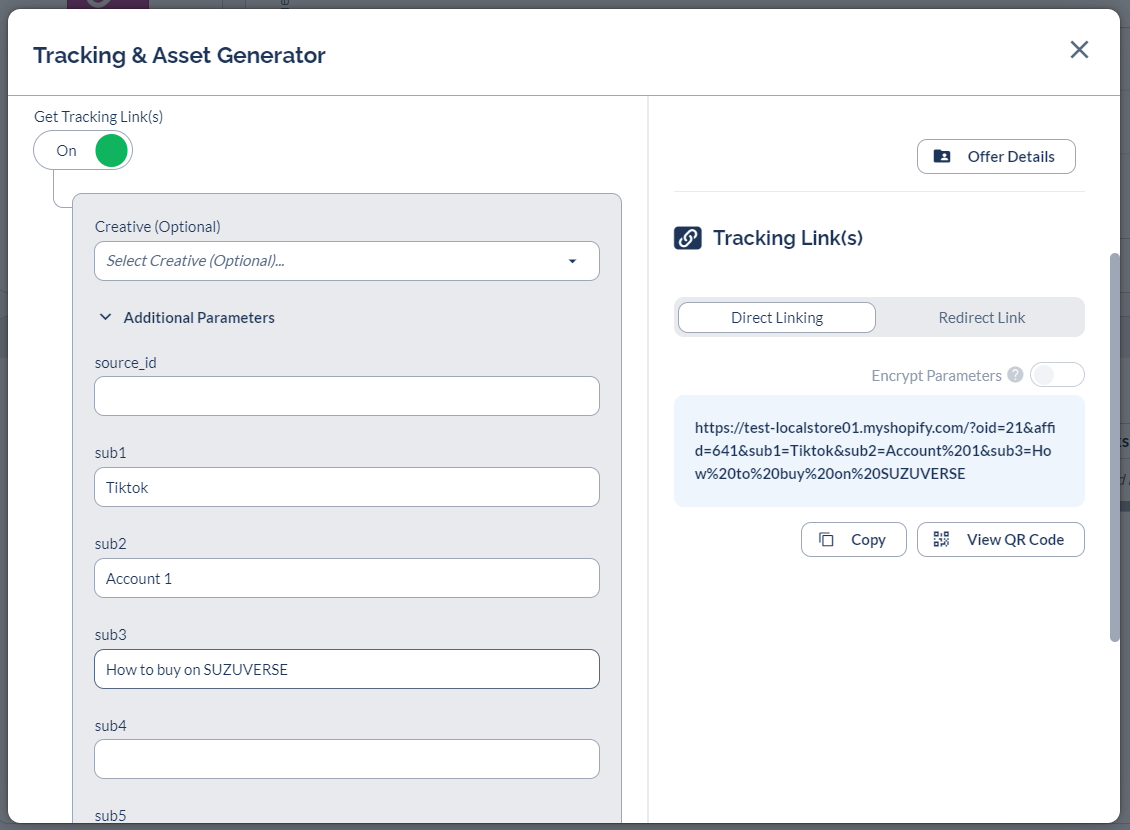Click the folder icon in Offer Details

(942, 157)
